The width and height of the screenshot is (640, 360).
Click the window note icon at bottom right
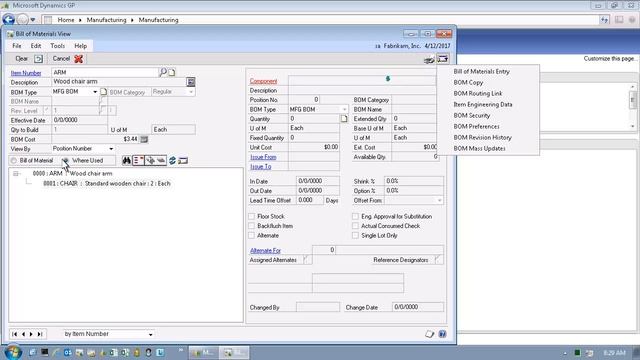(x=429, y=334)
